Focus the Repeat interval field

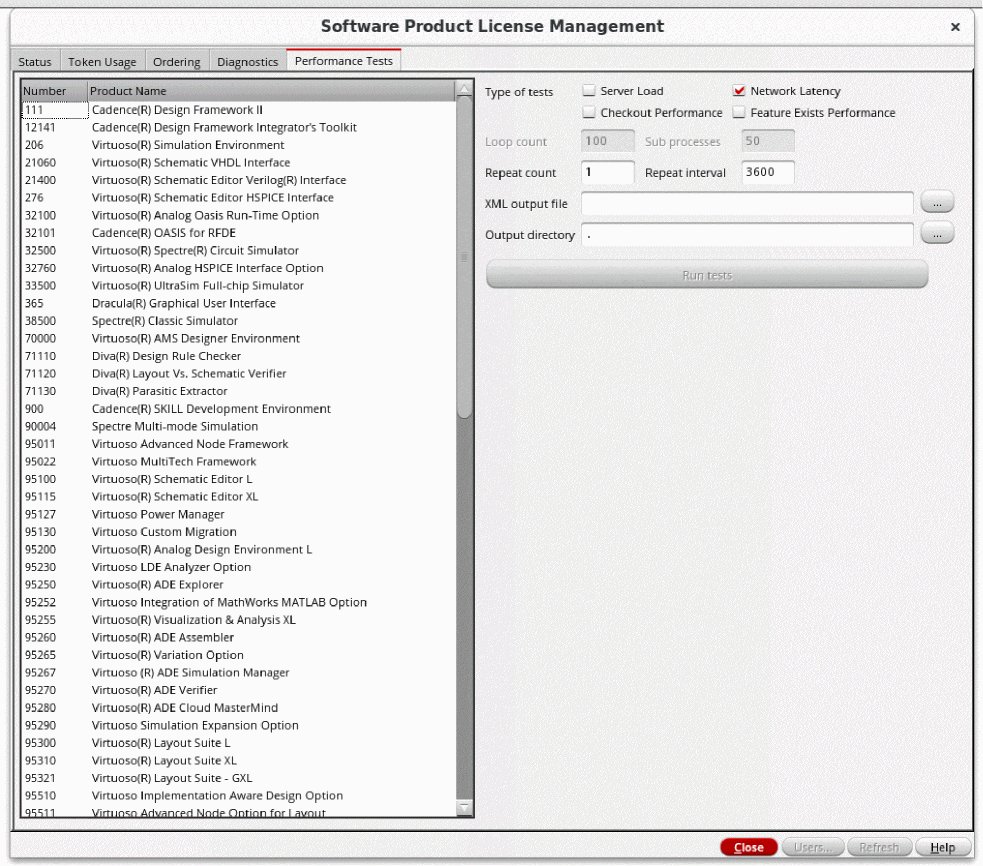click(x=767, y=173)
